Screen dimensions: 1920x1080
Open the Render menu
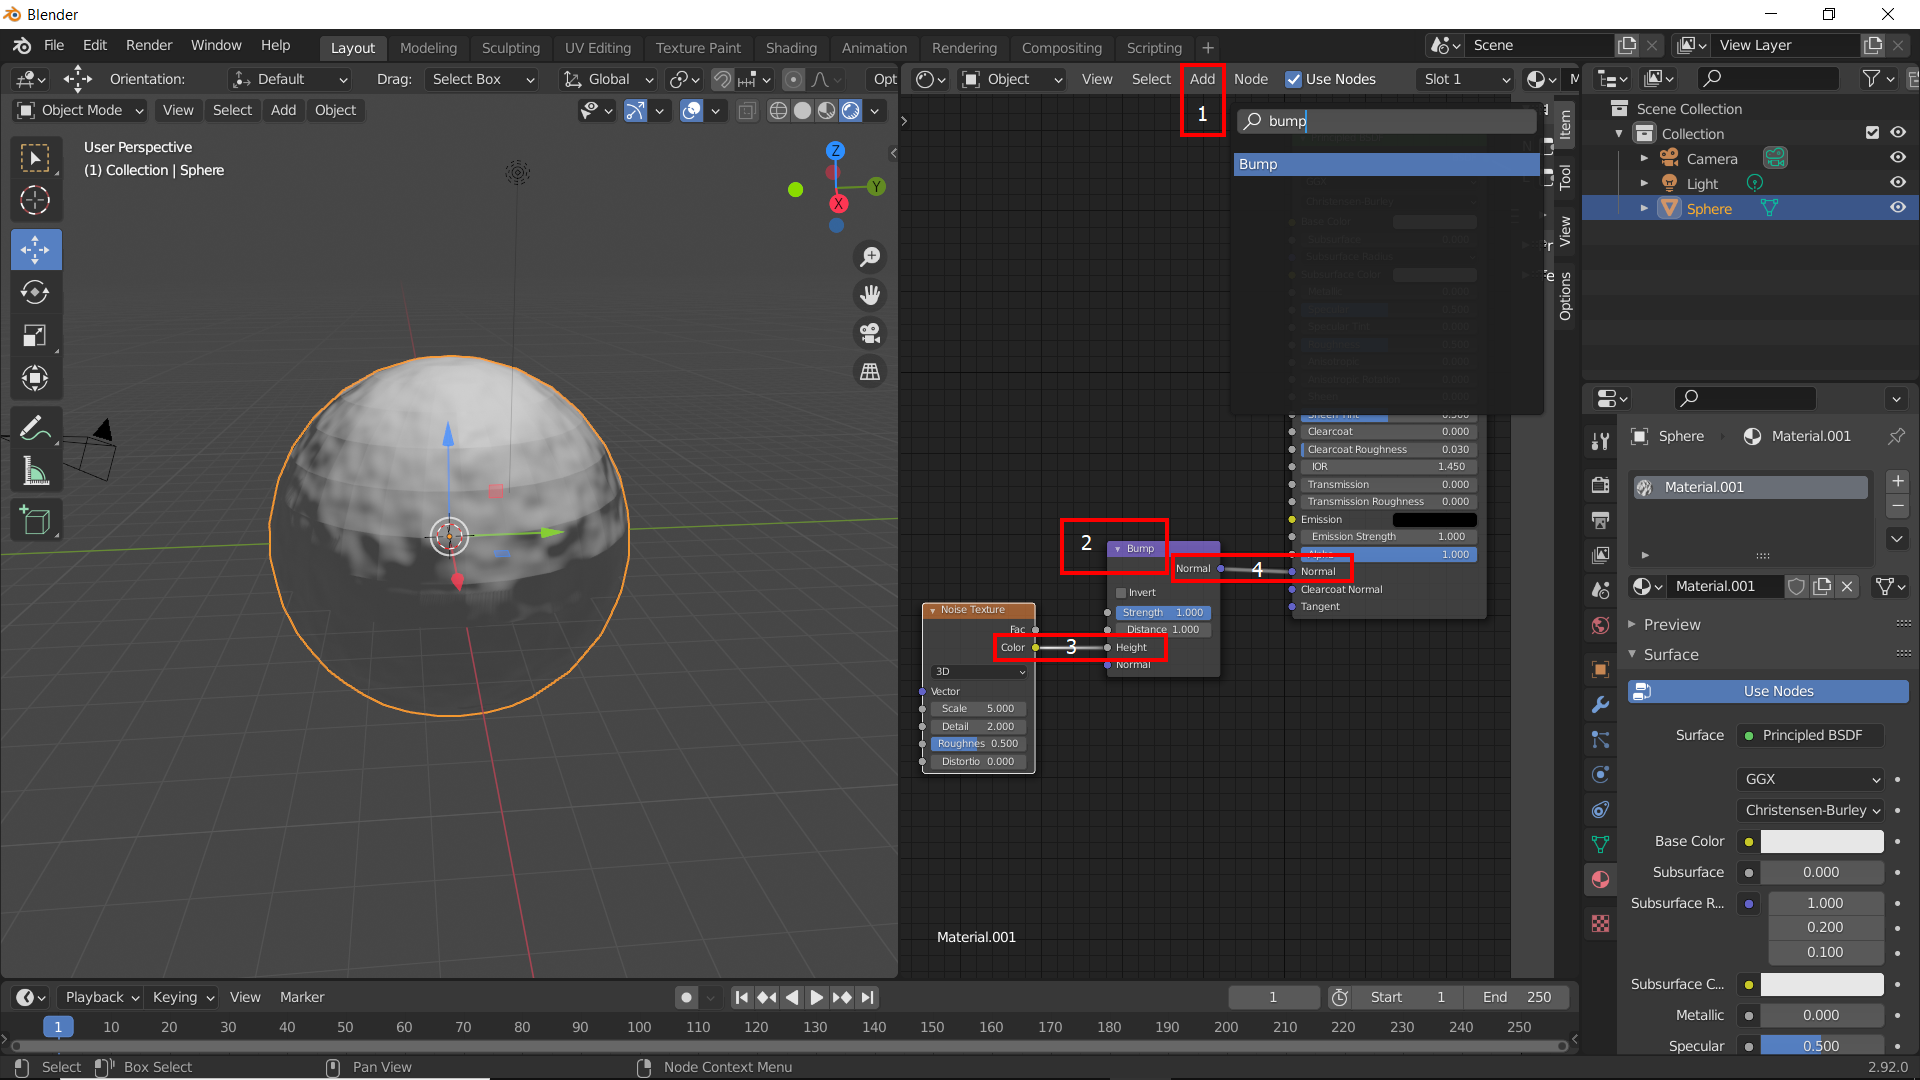pos(149,46)
